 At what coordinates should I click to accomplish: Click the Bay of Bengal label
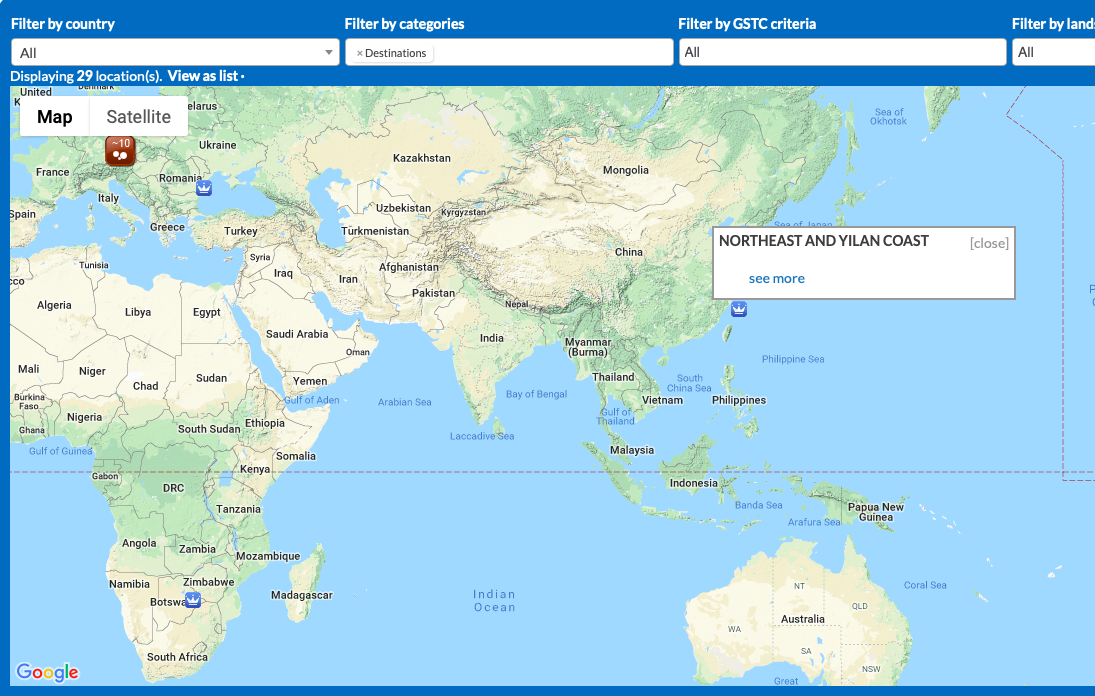536,394
